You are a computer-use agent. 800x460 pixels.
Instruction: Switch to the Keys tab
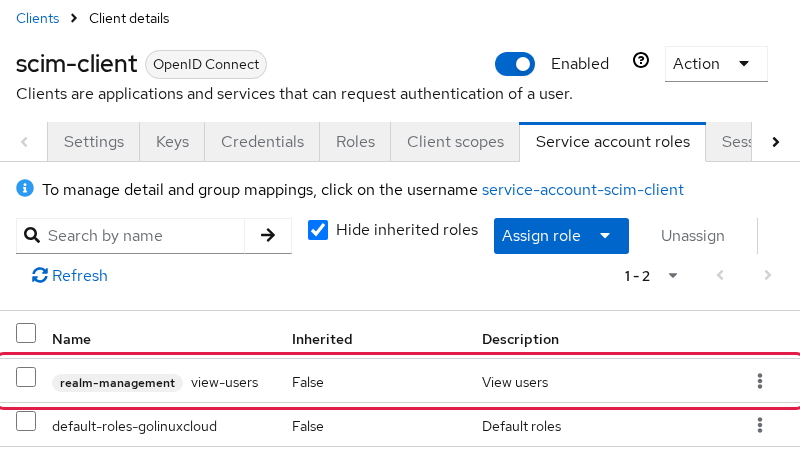172,142
